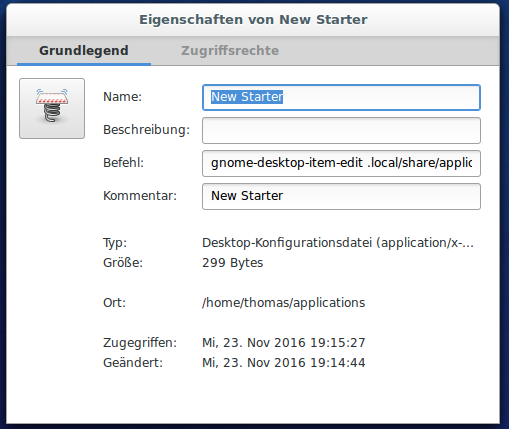Click the Befehl label

point(123,163)
